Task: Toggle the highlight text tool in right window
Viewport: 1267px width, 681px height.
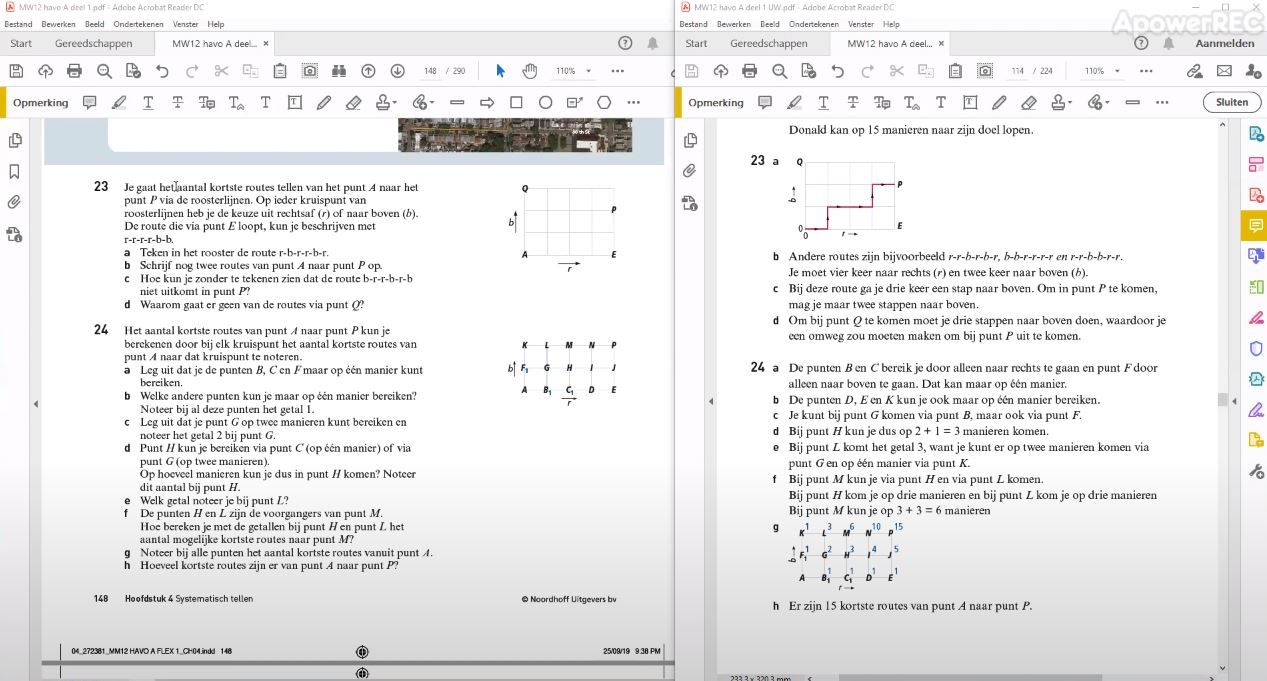Action: coord(795,102)
